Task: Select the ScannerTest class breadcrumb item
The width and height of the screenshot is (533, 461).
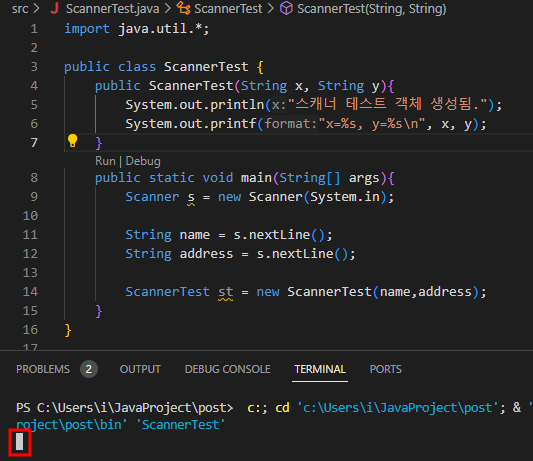Action: (x=228, y=8)
